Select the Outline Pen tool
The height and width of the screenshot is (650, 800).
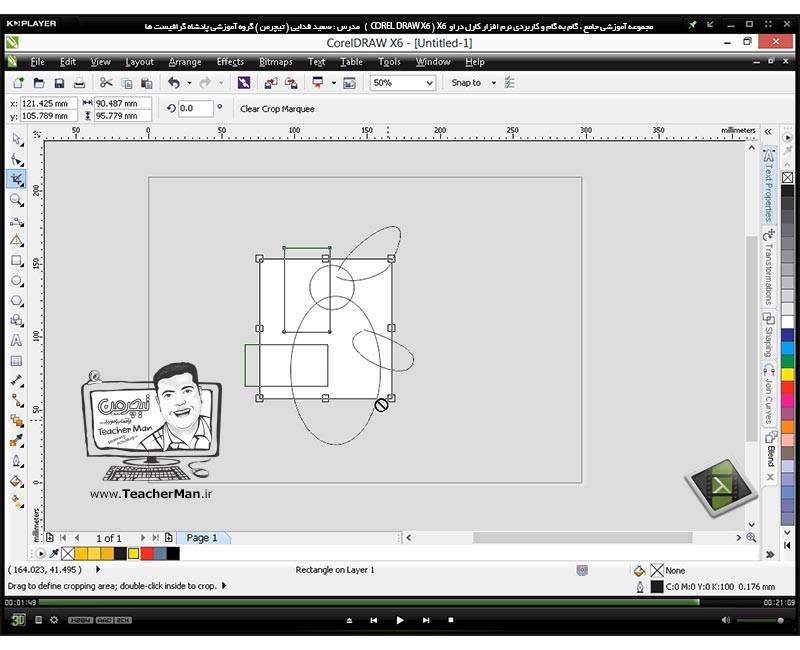(x=16, y=461)
